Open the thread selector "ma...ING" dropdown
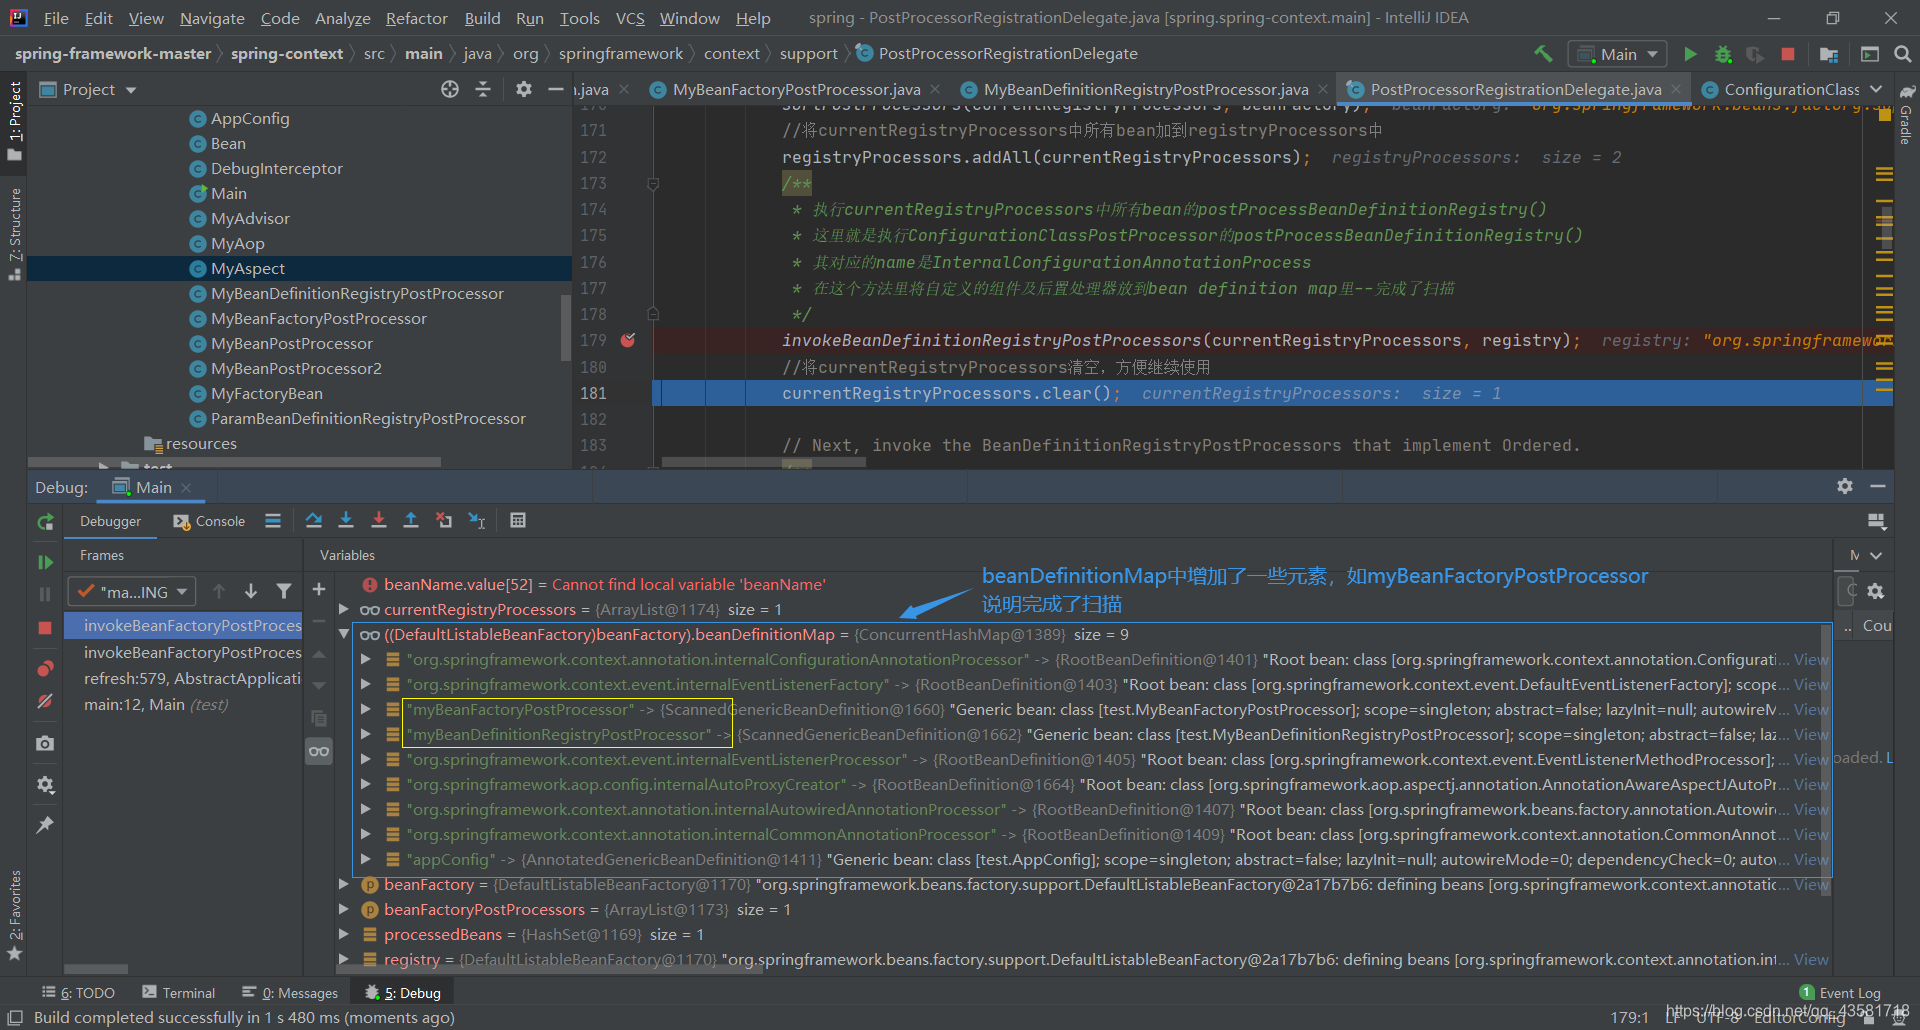The image size is (1920, 1030). pos(132,591)
